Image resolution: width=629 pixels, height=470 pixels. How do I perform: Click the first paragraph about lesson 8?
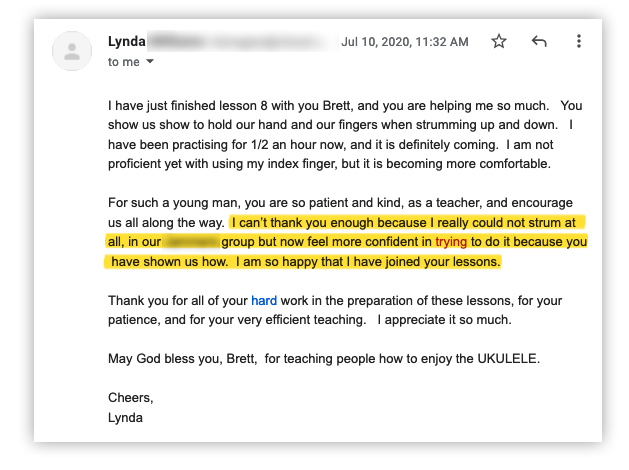(x=345, y=135)
